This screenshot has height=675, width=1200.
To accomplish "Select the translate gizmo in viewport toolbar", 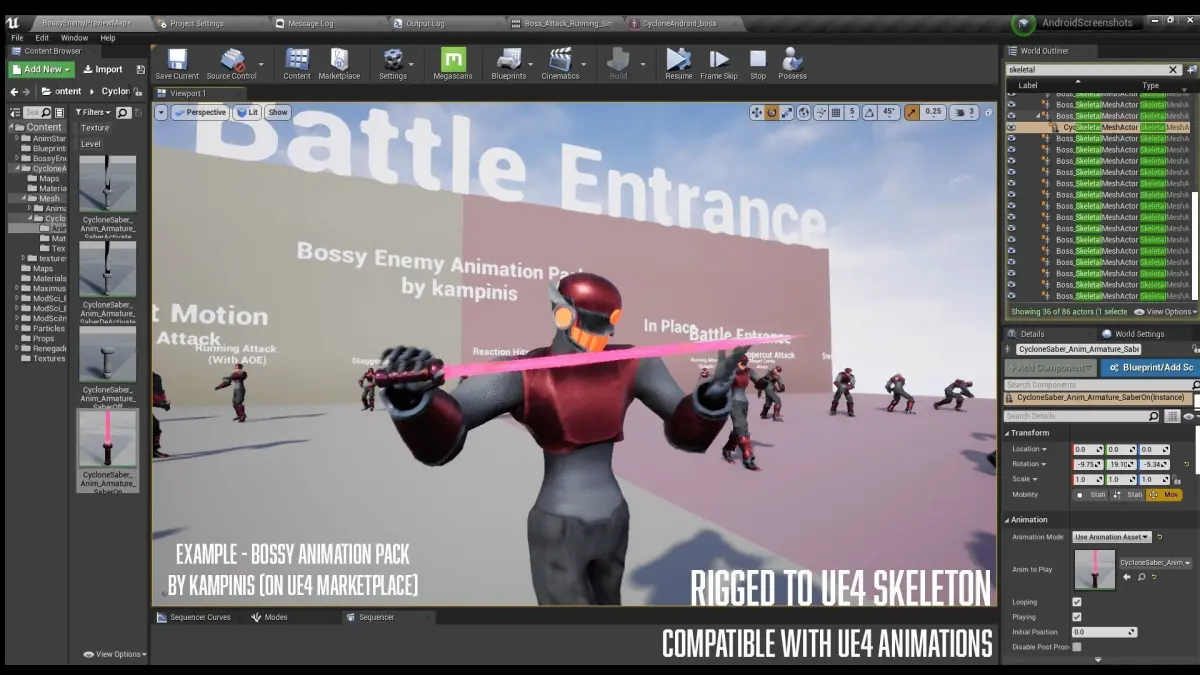I will [x=757, y=113].
